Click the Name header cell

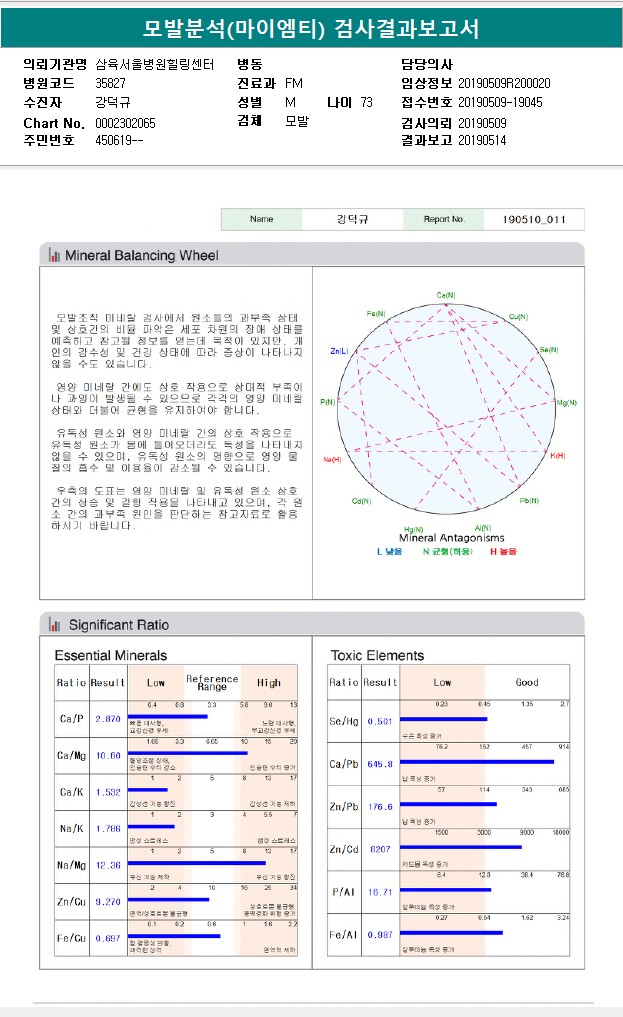coord(261,219)
